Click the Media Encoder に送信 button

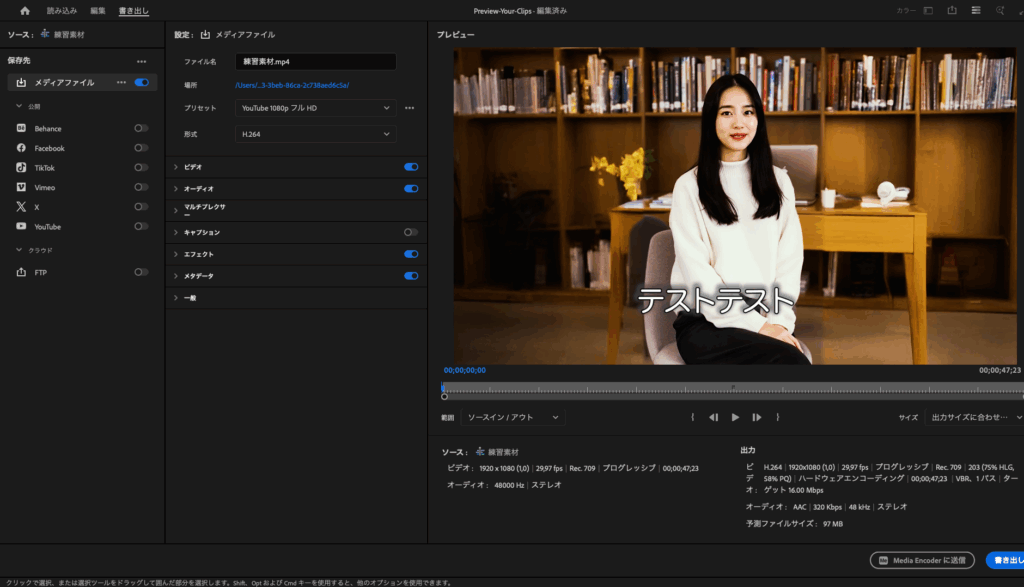[x=922, y=560]
